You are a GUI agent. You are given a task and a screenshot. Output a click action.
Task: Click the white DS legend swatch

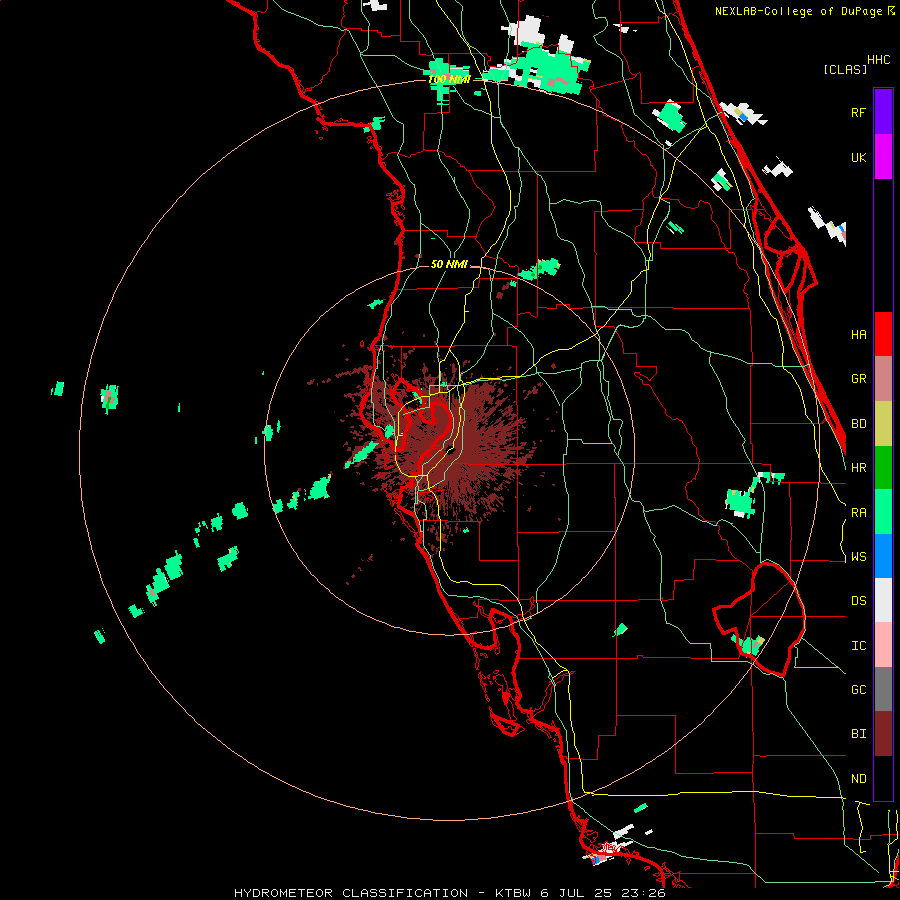883,600
